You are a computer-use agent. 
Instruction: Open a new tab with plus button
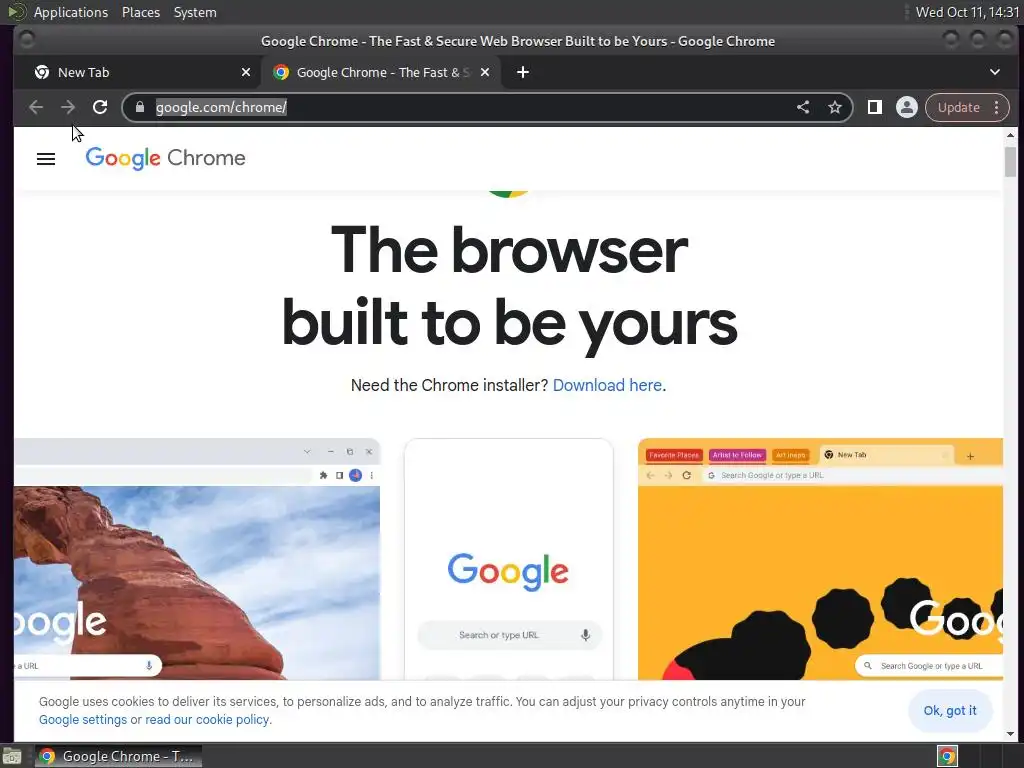(523, 72)
